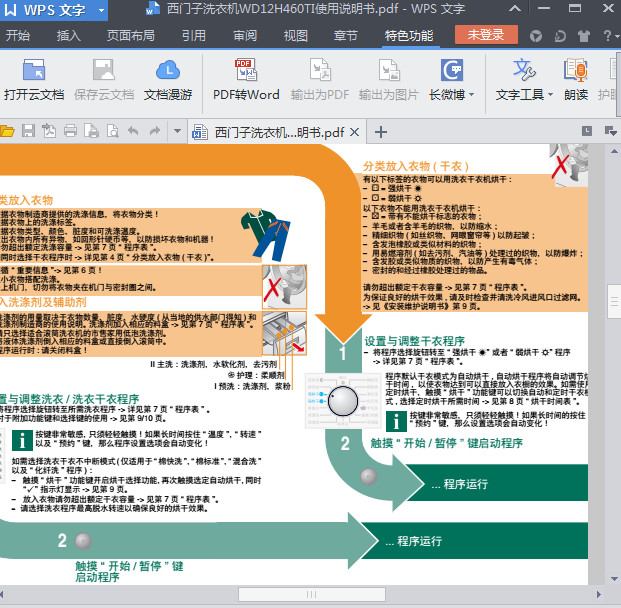621x608 pixels.
Task: Click the open folder icon in quick toolbar
Action: click(x=7, y=131)
